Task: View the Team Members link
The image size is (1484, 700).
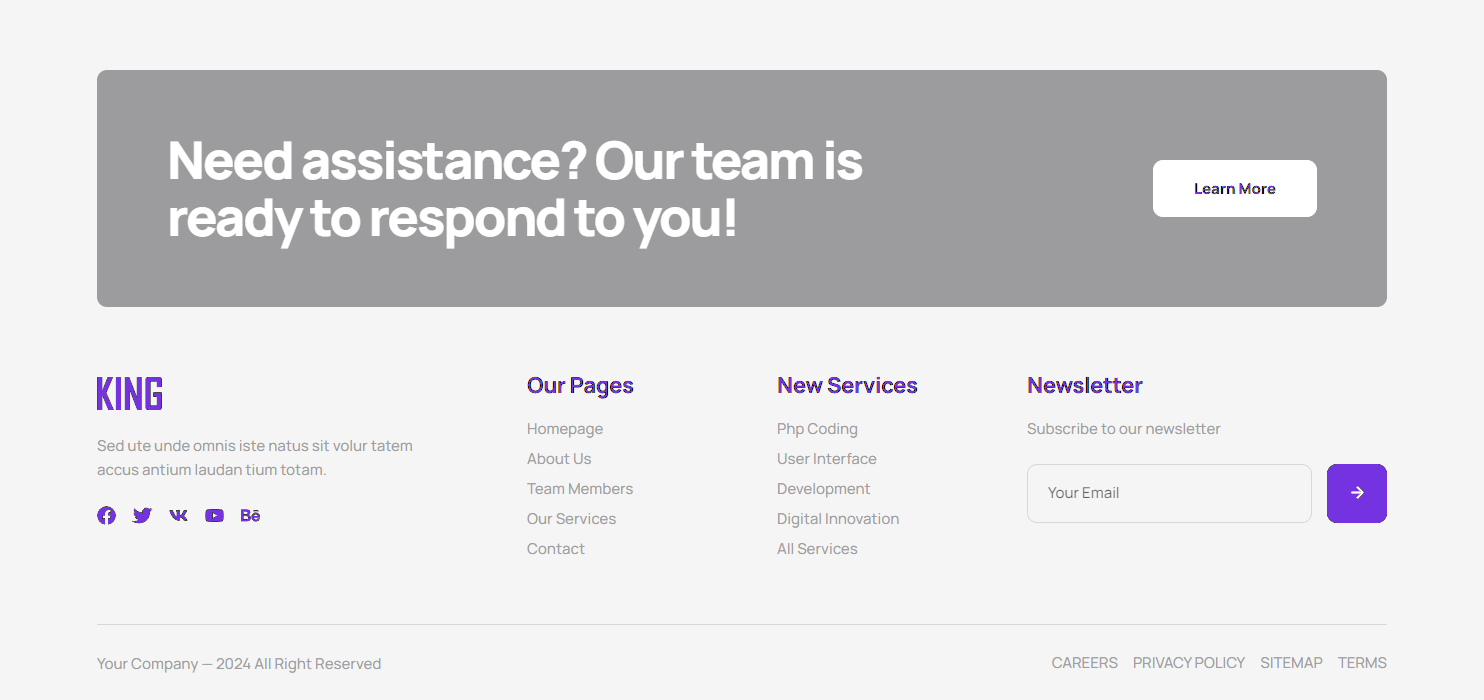Action: click(x=580, y=489)
